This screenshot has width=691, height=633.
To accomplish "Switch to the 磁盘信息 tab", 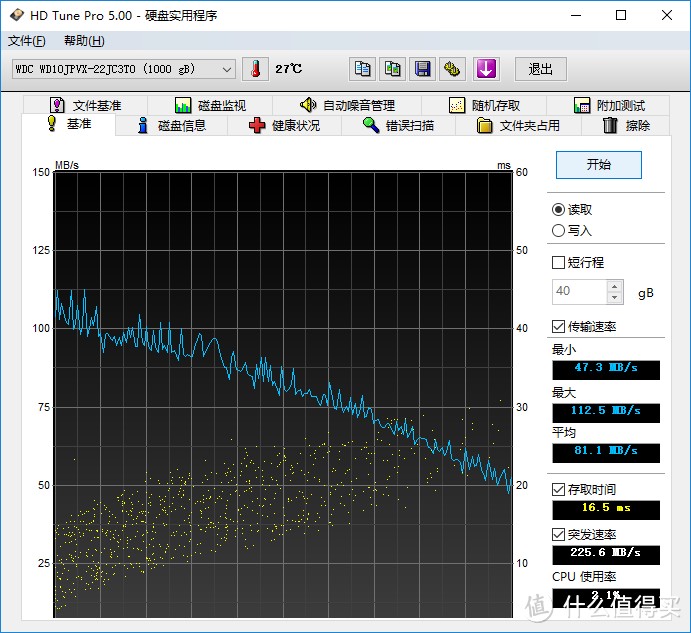I will tap(172, 126).
